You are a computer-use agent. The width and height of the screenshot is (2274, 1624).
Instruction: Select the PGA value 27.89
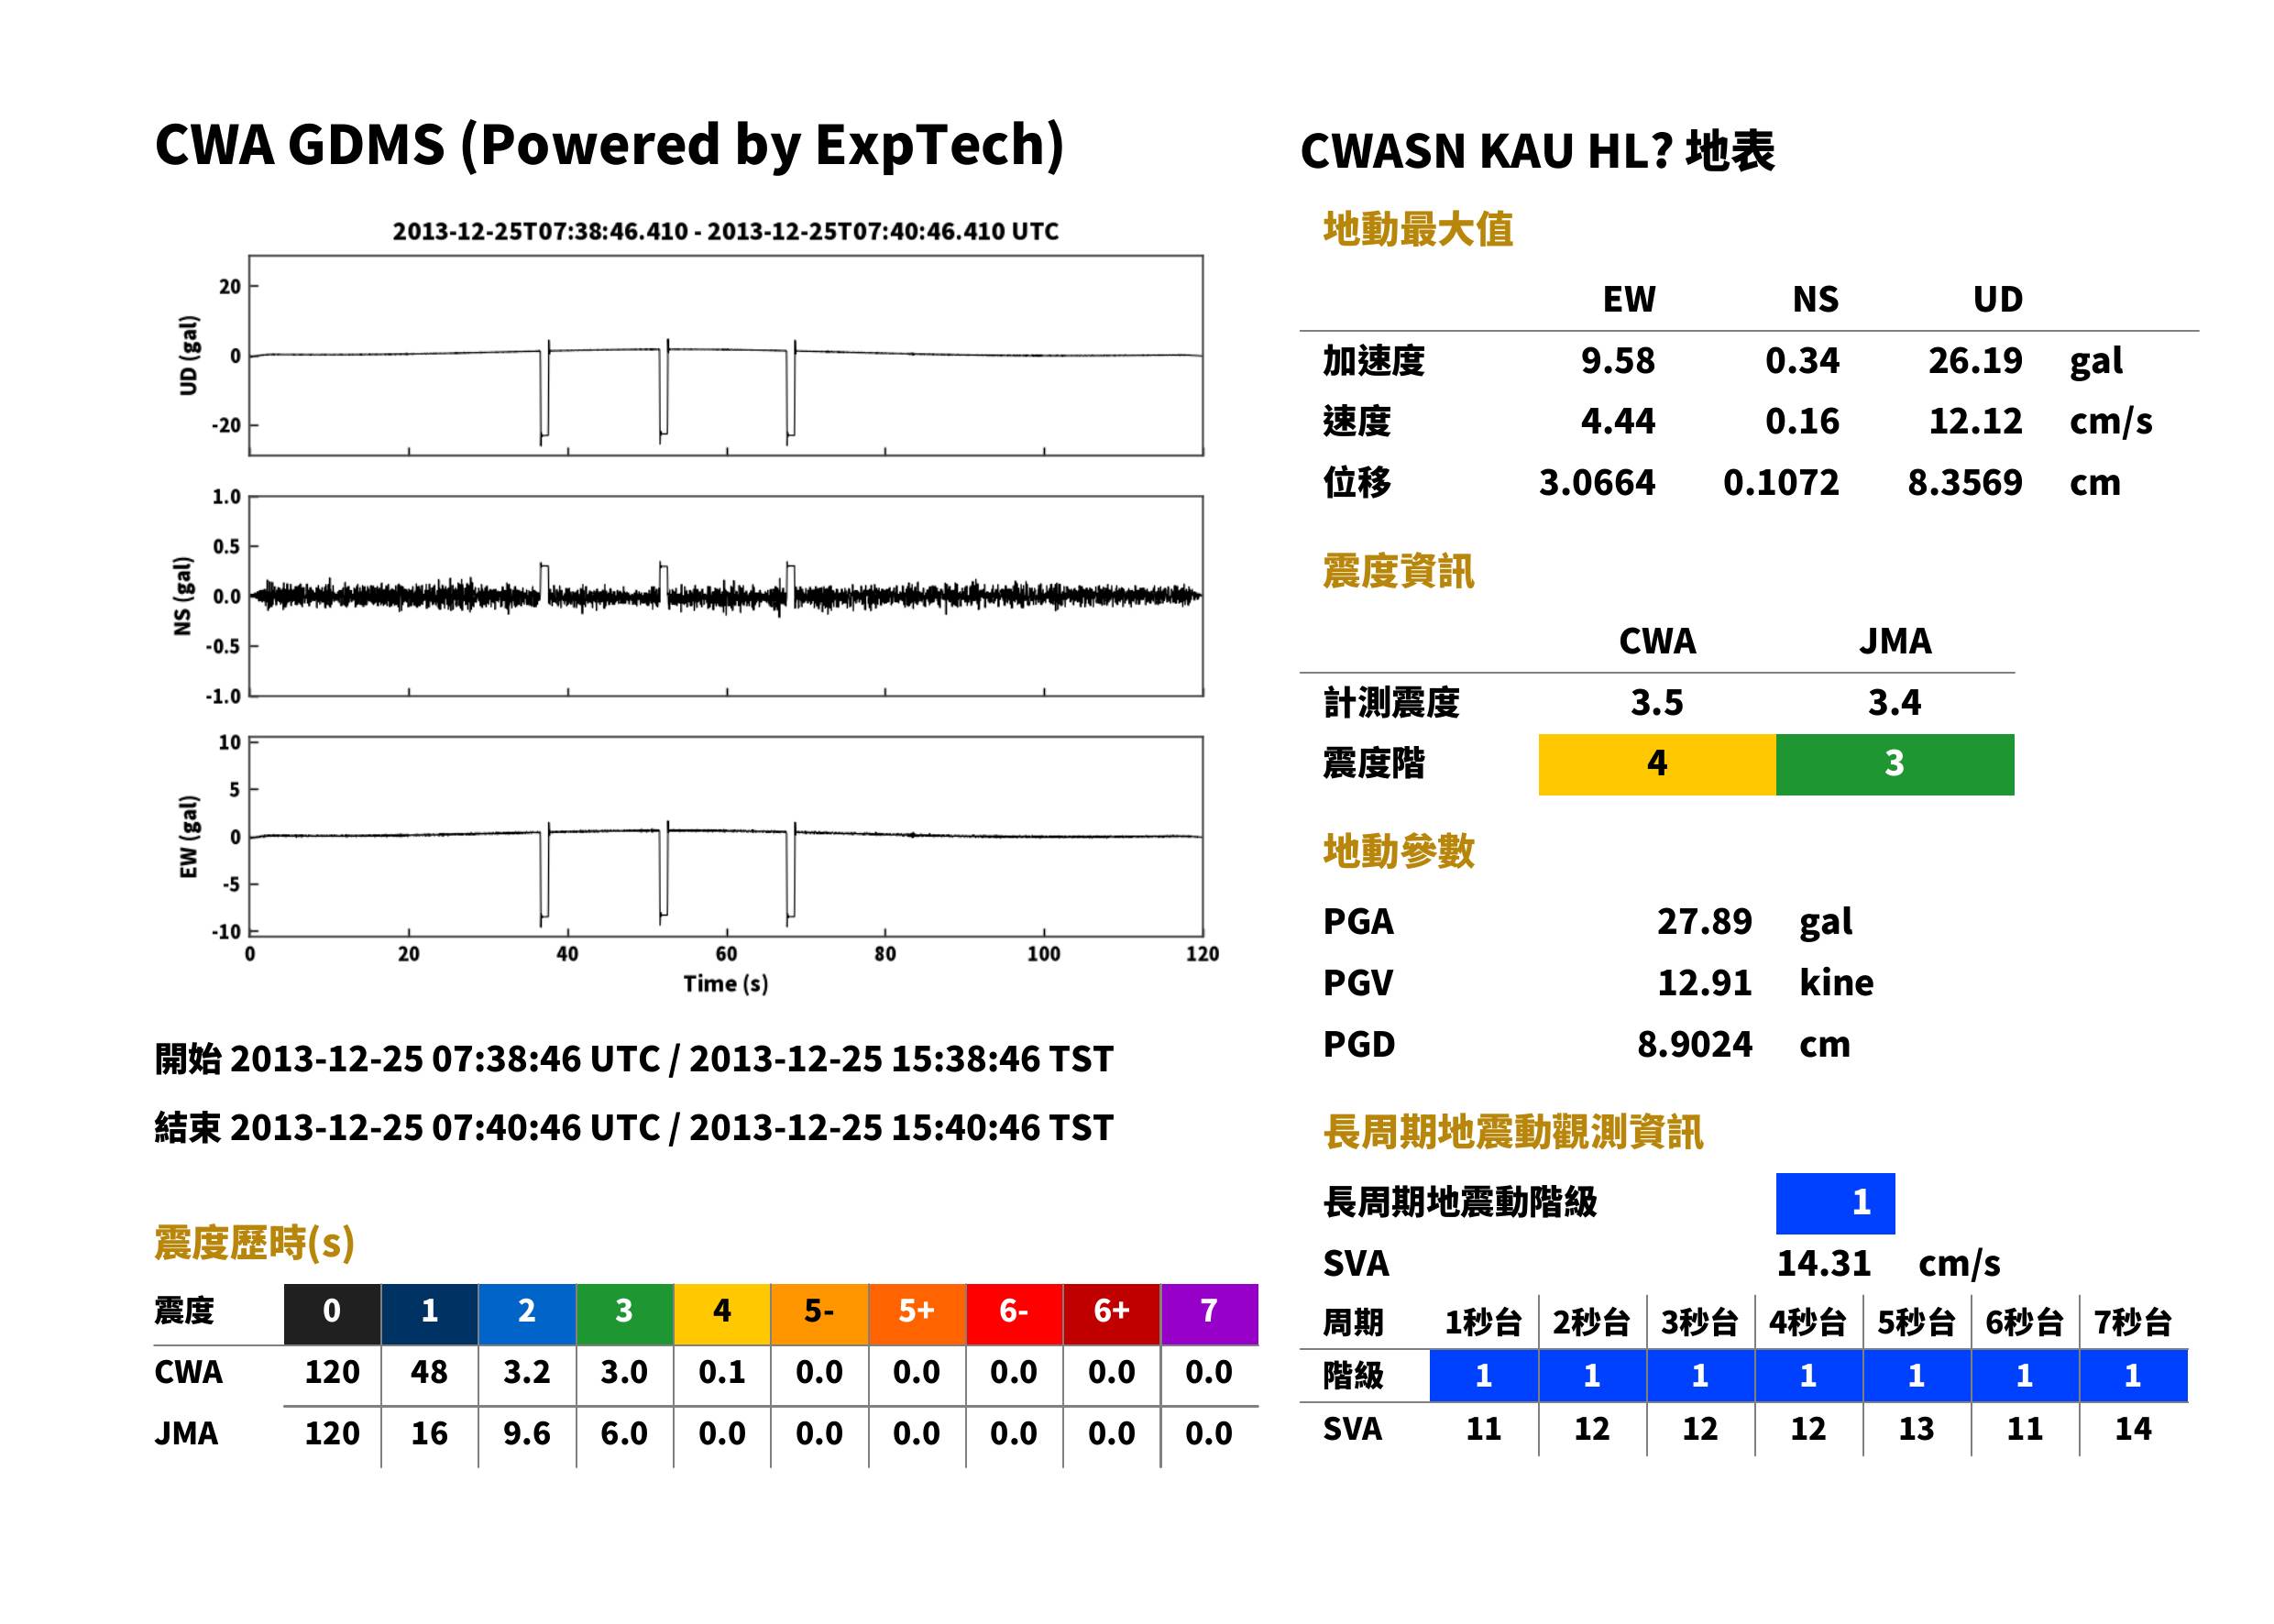tap(1704, 921)
